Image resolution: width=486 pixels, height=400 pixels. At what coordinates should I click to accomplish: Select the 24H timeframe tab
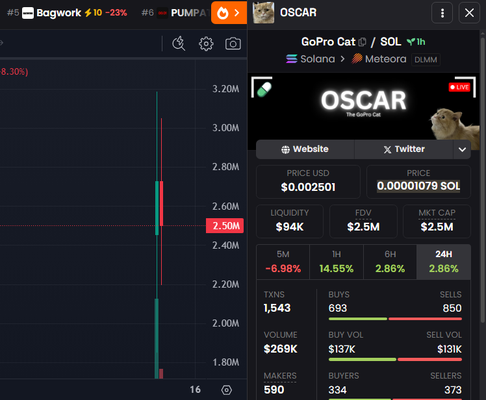444,262
